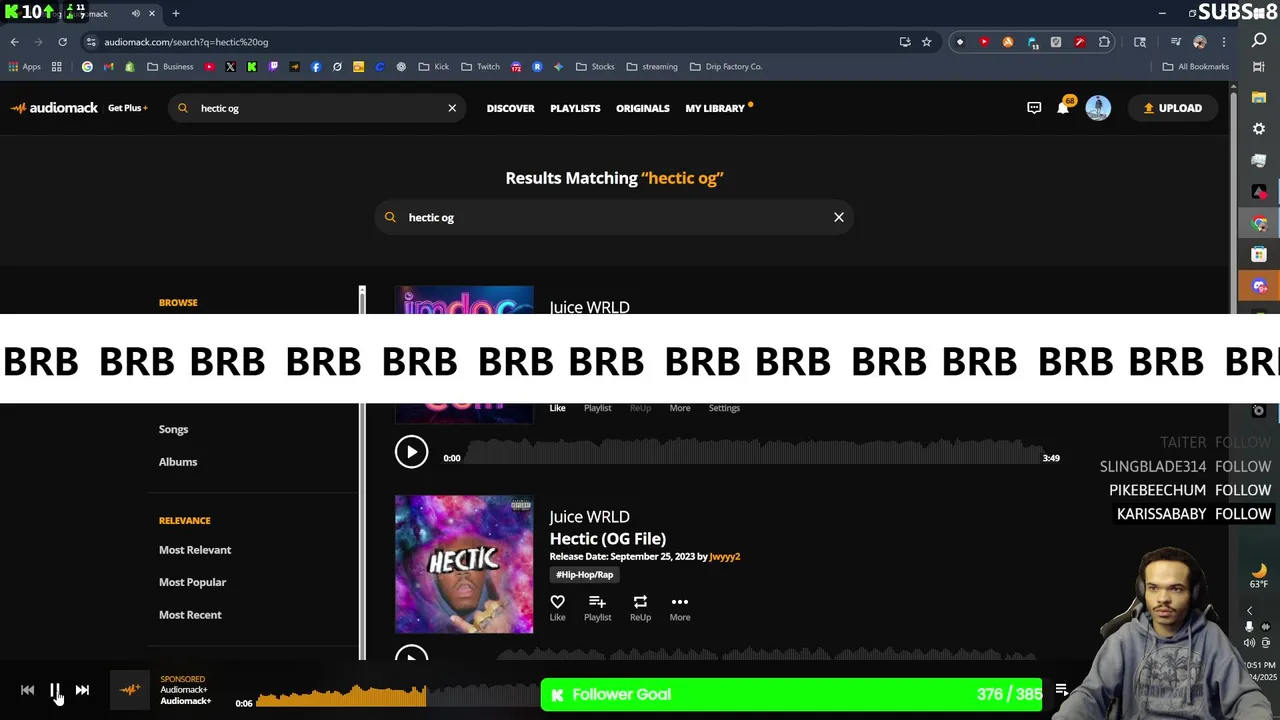Open the player queue list icon
Image resolution: width=1280 pixels, height=720 pixels.
tap(1062, 690)
